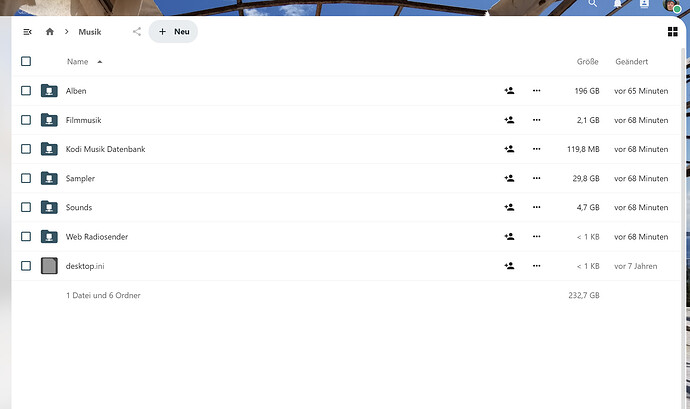Open actions menu for Kodi Musik Datenbank
Screen dimensions: 690x409
point(536,149)
